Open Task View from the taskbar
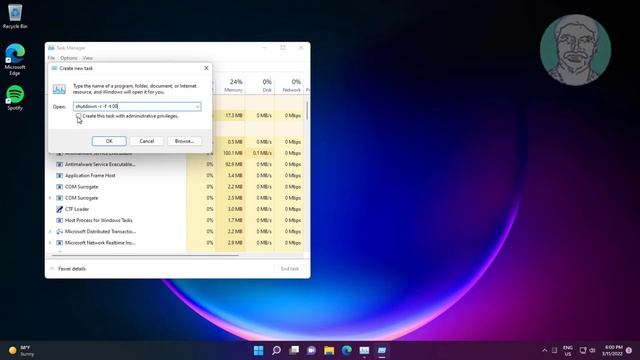640x360 pixels. coord(294,350)
